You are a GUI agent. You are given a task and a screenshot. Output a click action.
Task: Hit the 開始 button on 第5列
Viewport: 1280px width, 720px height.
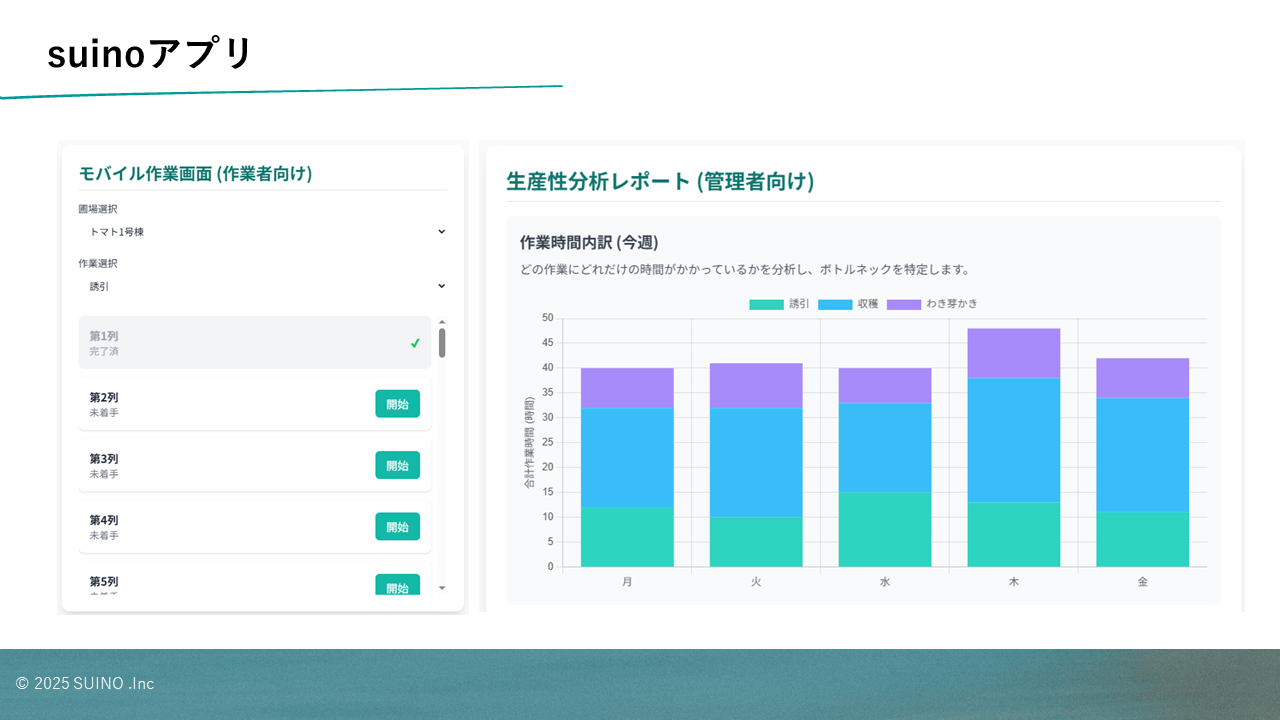pyautogui.click(x=397, y=585)
